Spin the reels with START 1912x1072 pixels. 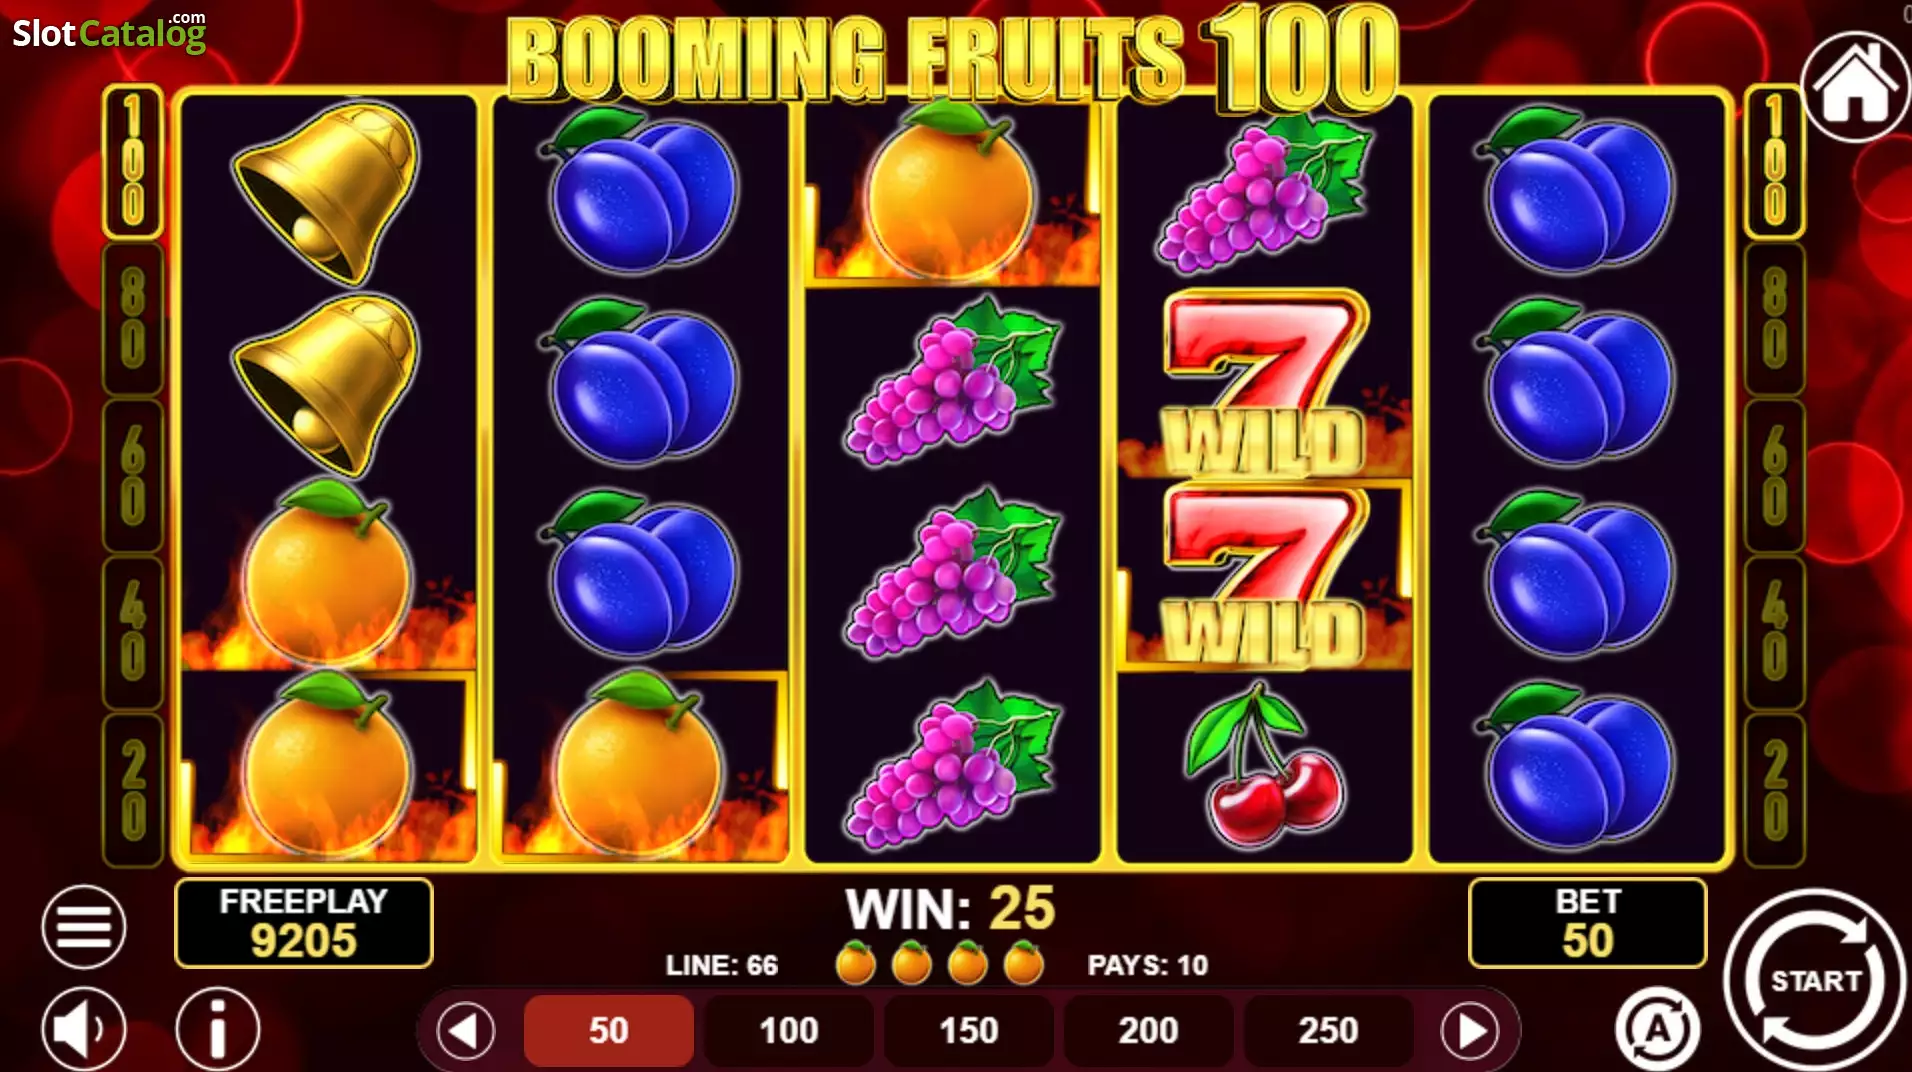coord(1815,980)
